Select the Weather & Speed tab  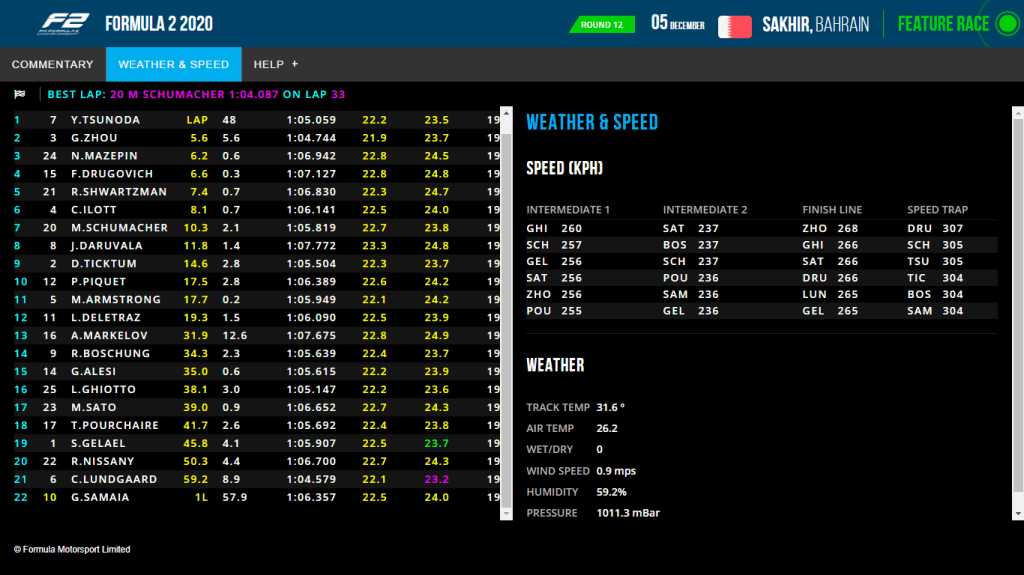tap(174, 64)
